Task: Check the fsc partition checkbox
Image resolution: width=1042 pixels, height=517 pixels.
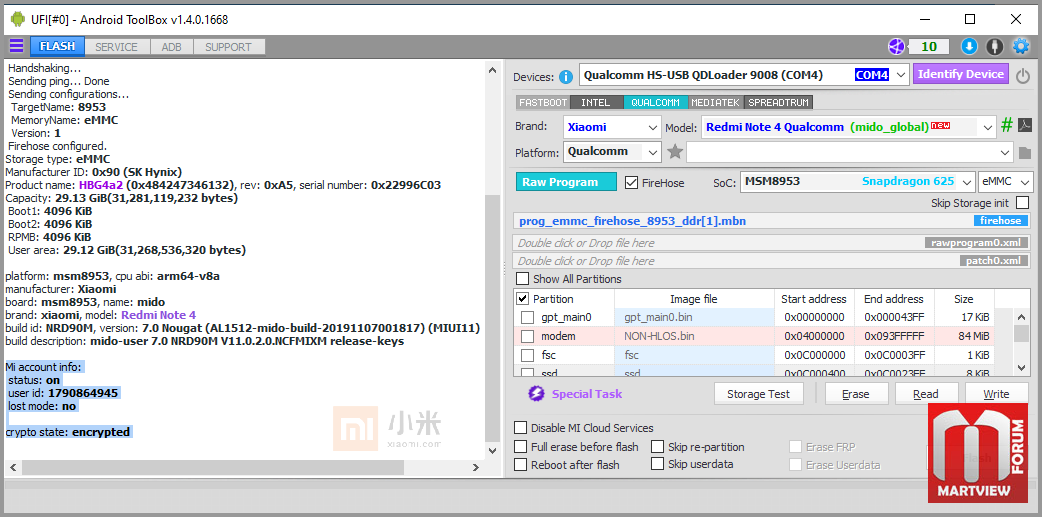Action: click(527, 356)
